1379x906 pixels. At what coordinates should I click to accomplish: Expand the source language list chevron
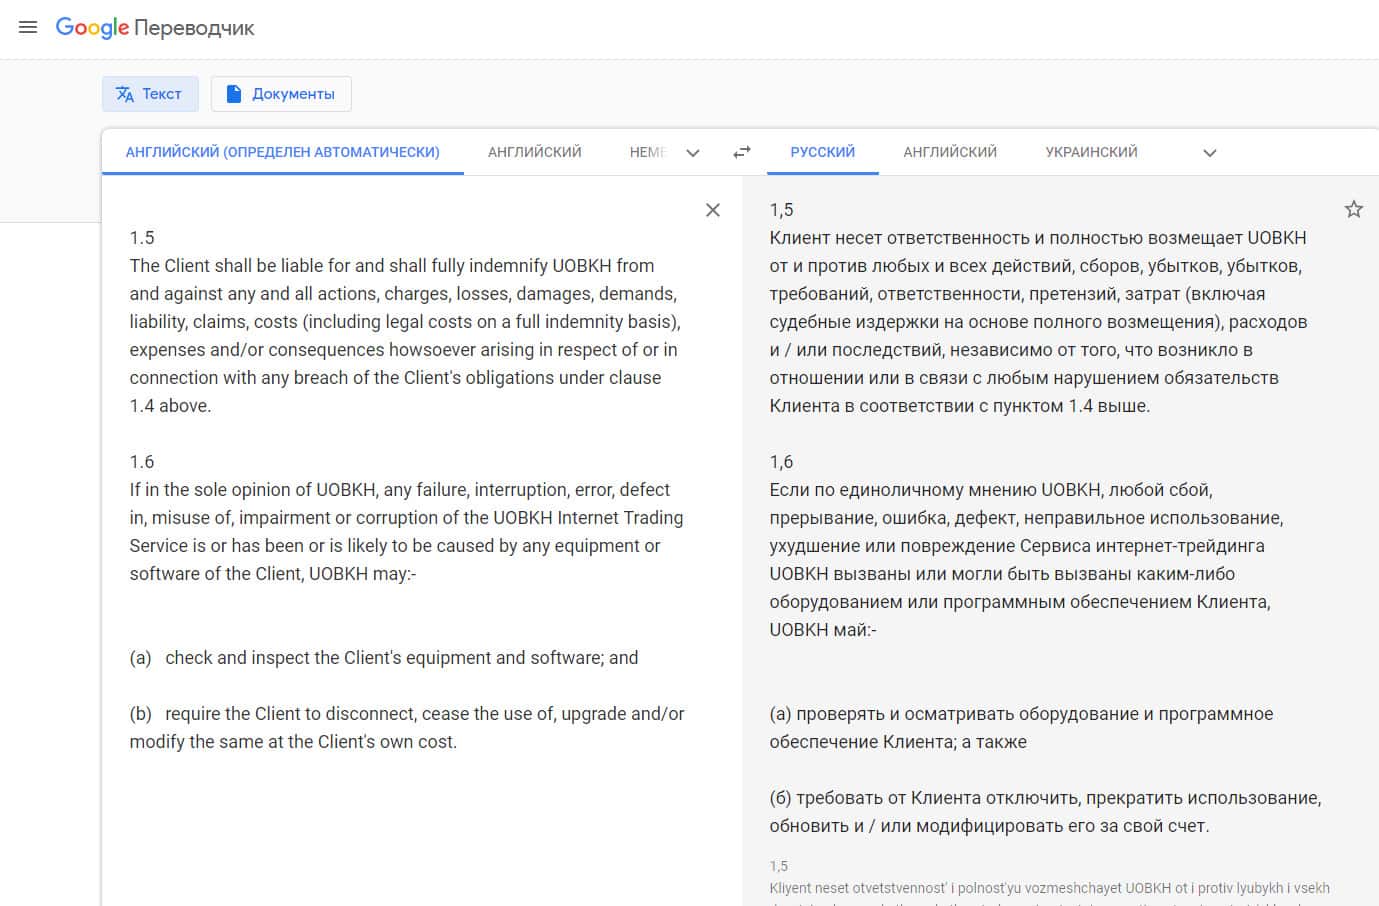(x=693, y=153)
